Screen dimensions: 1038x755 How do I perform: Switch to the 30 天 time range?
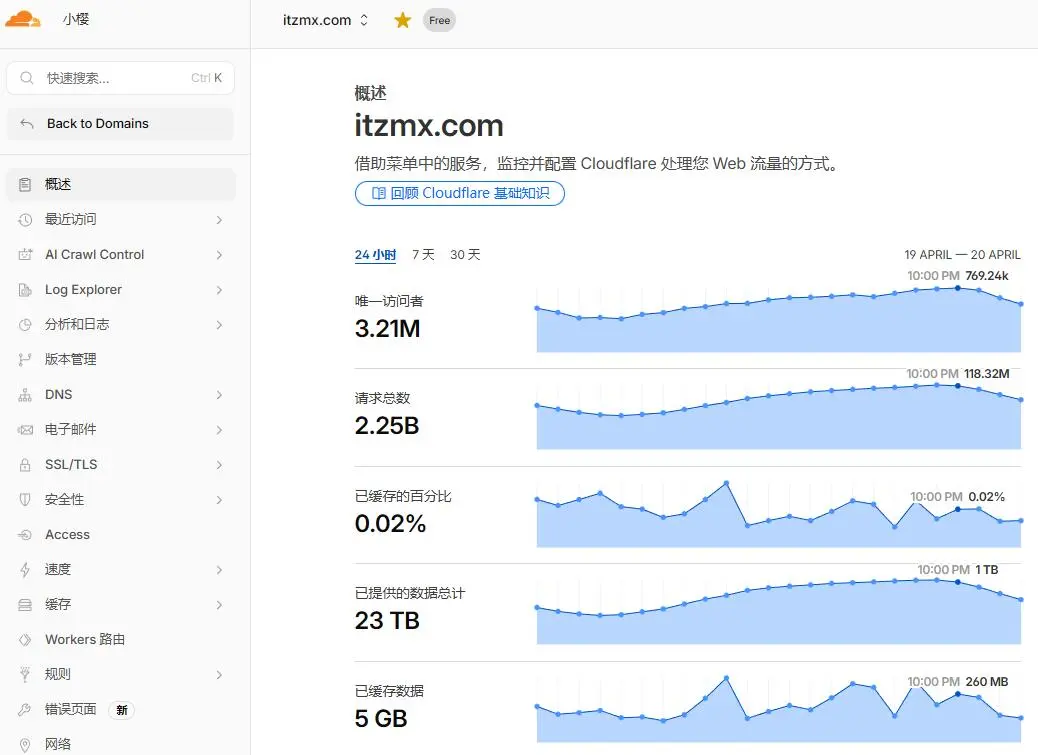pos(465,255)
